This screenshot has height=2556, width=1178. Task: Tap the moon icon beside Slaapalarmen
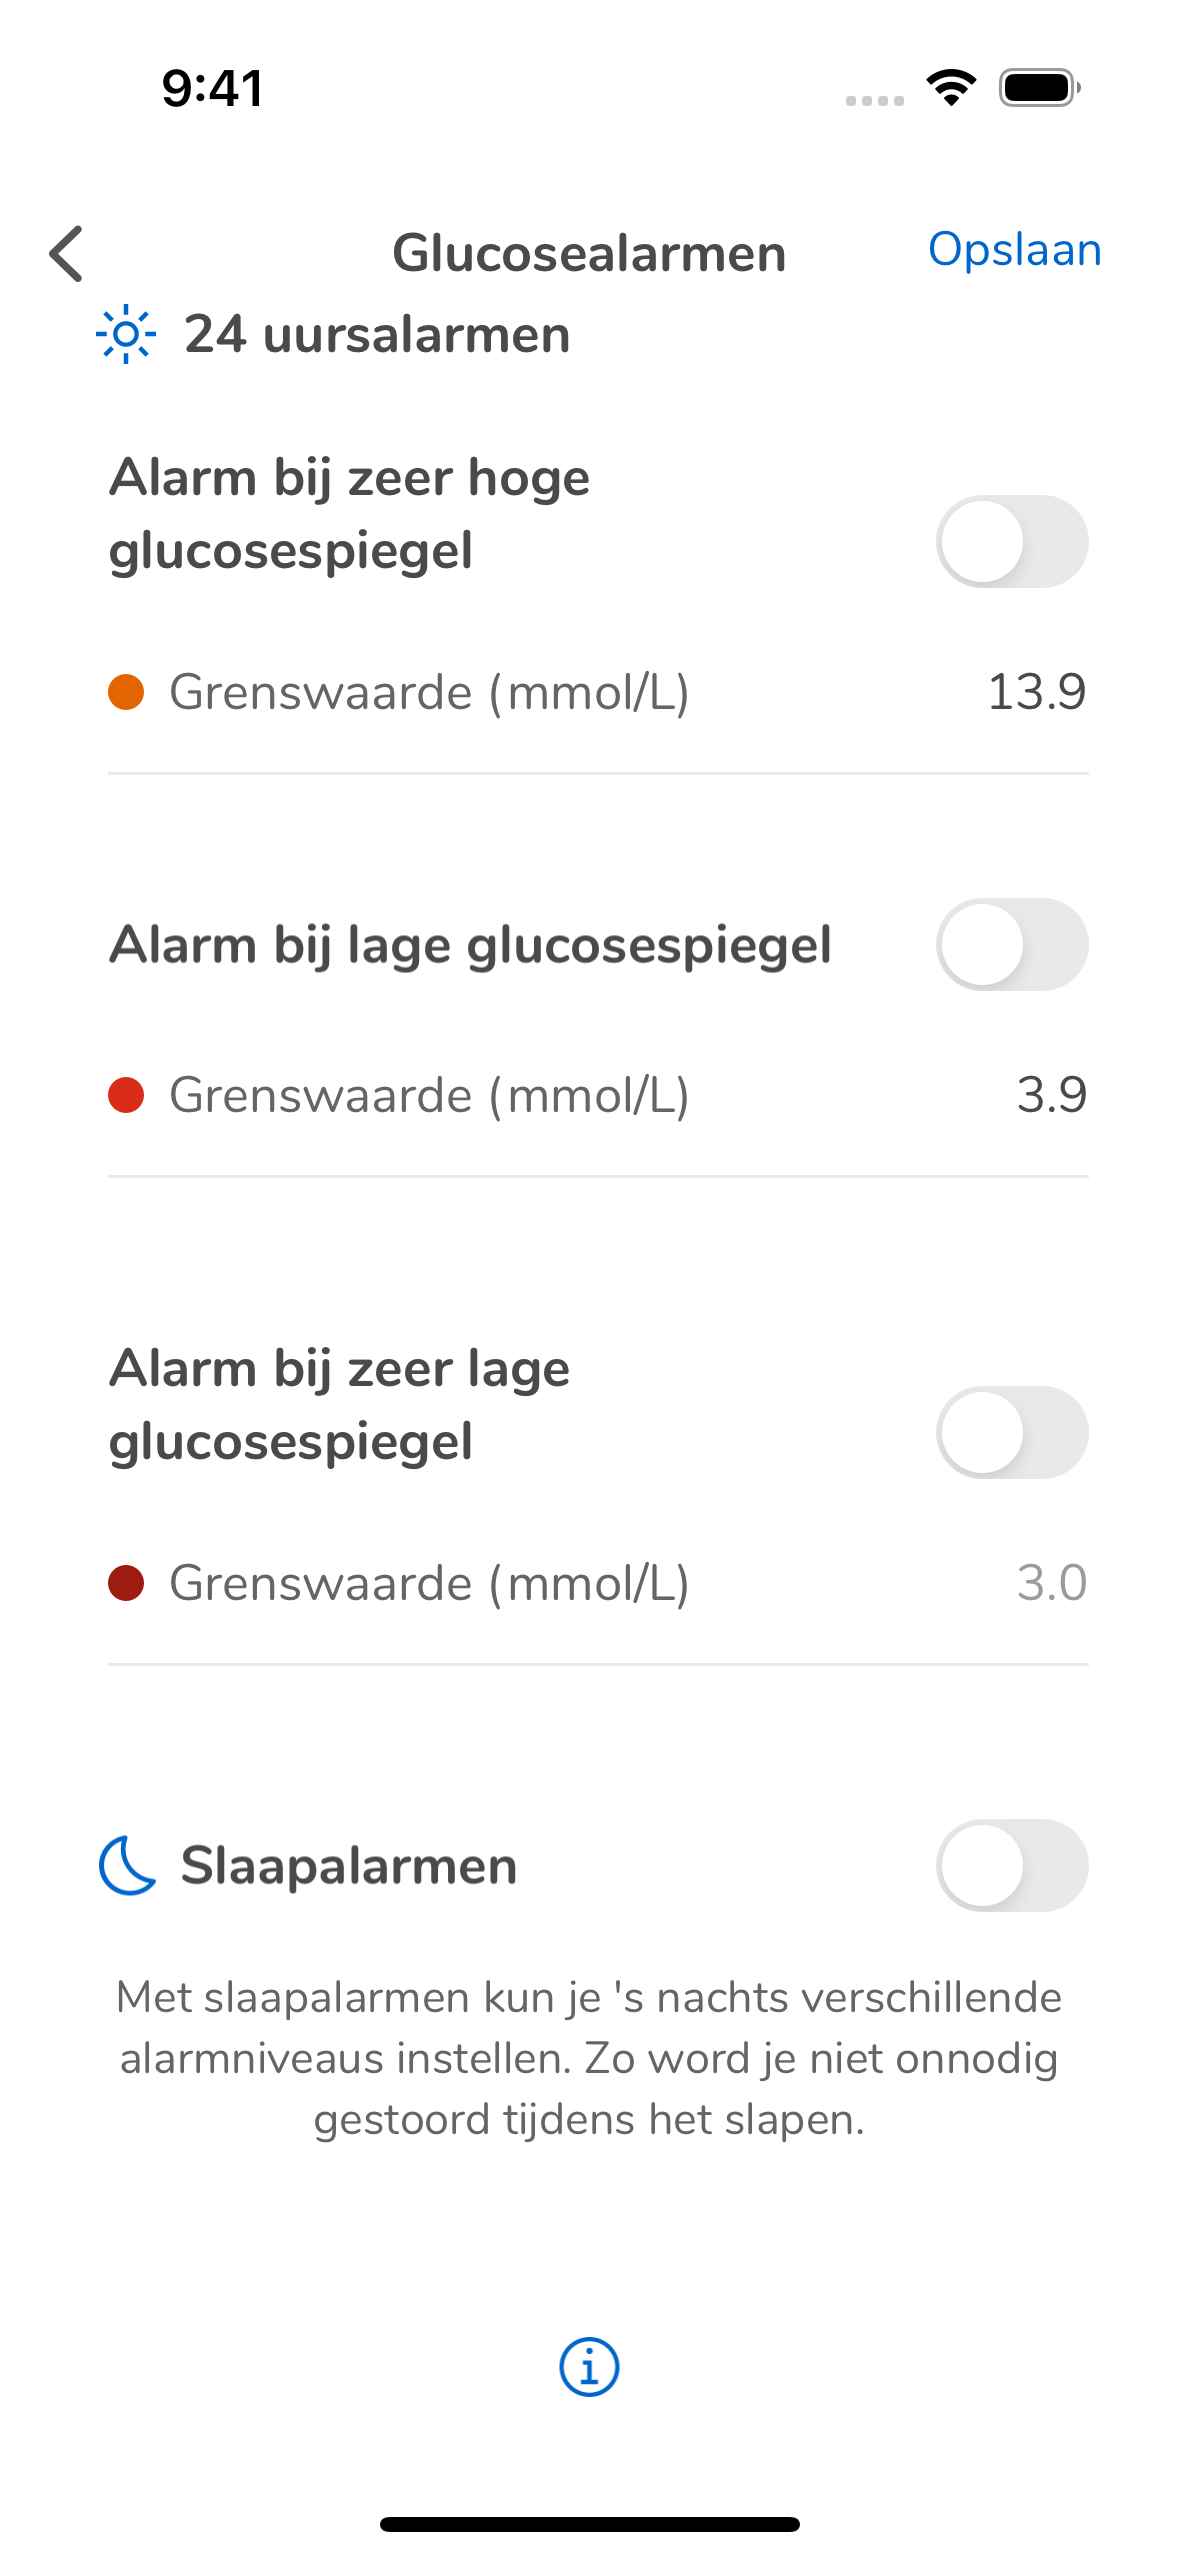pyautogui.click(x=128, y=1865)
